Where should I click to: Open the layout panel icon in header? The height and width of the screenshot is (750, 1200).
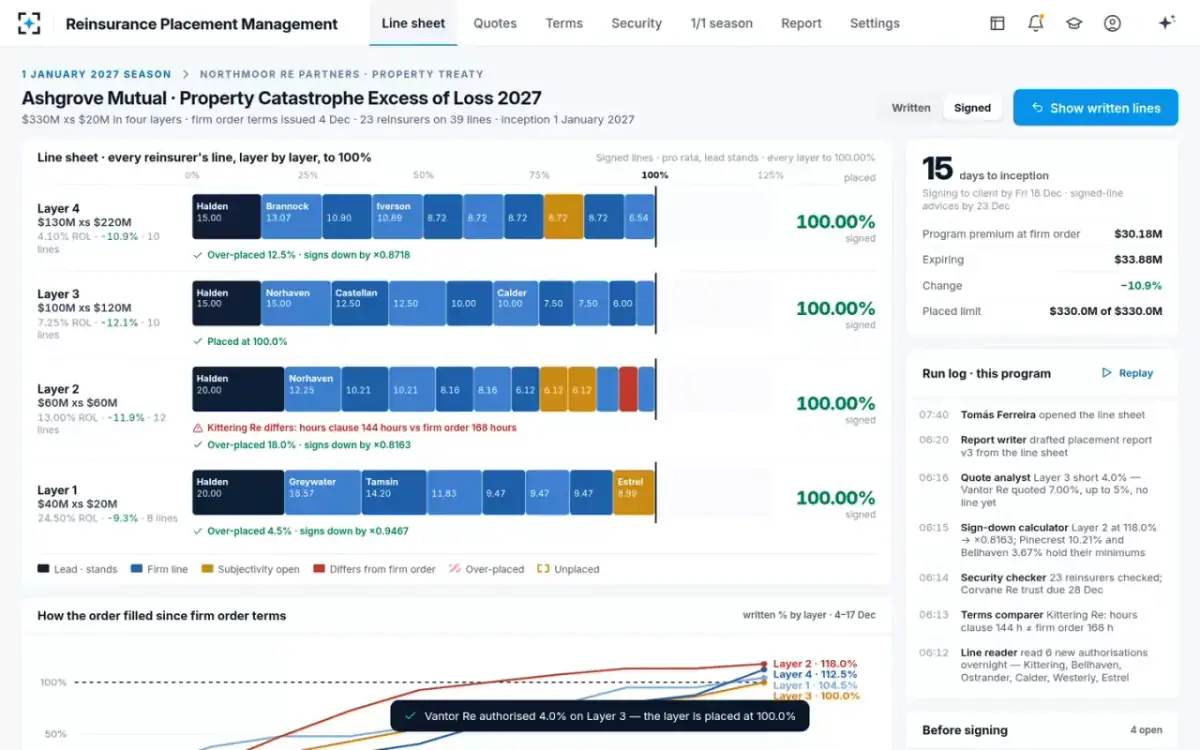(x=997, y=23)
